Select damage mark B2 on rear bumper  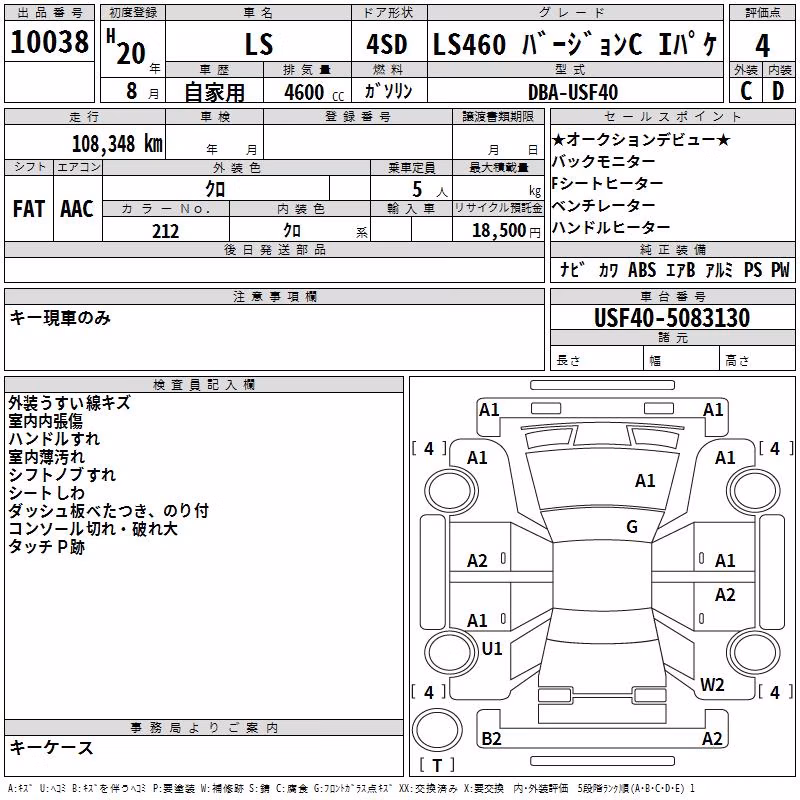(491, 738)
